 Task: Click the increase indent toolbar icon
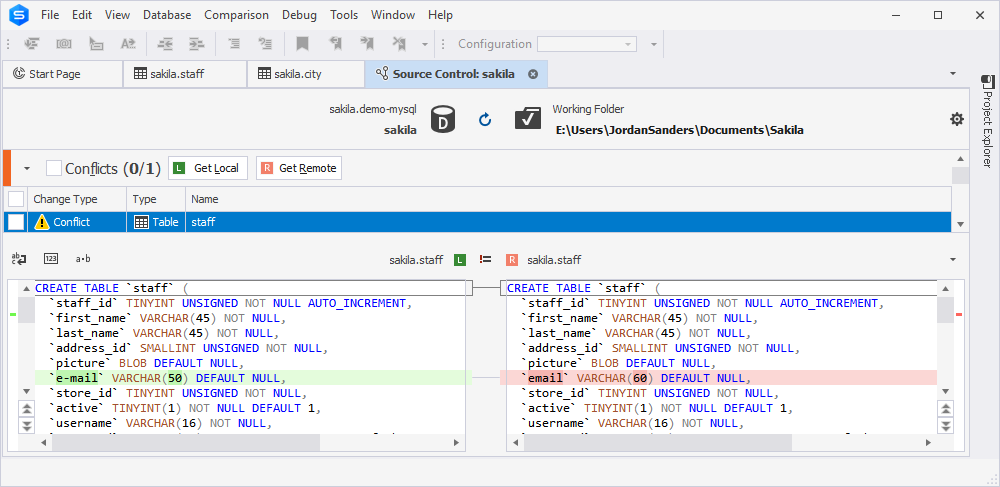pyautogui.click(x=196, y=43)
